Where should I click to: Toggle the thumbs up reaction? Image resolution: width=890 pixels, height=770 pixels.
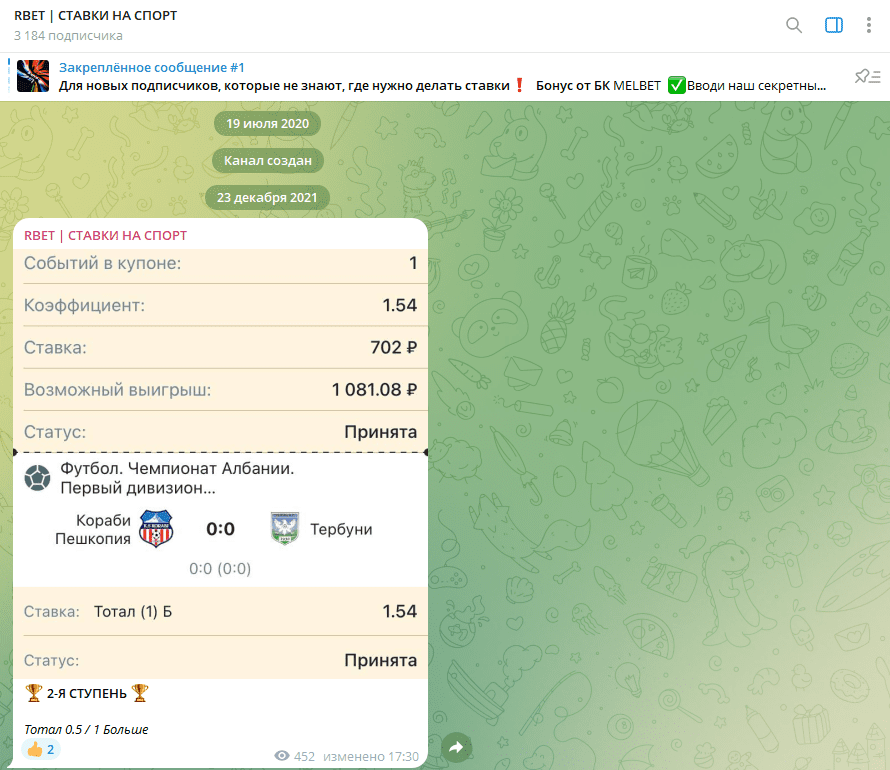40,749
